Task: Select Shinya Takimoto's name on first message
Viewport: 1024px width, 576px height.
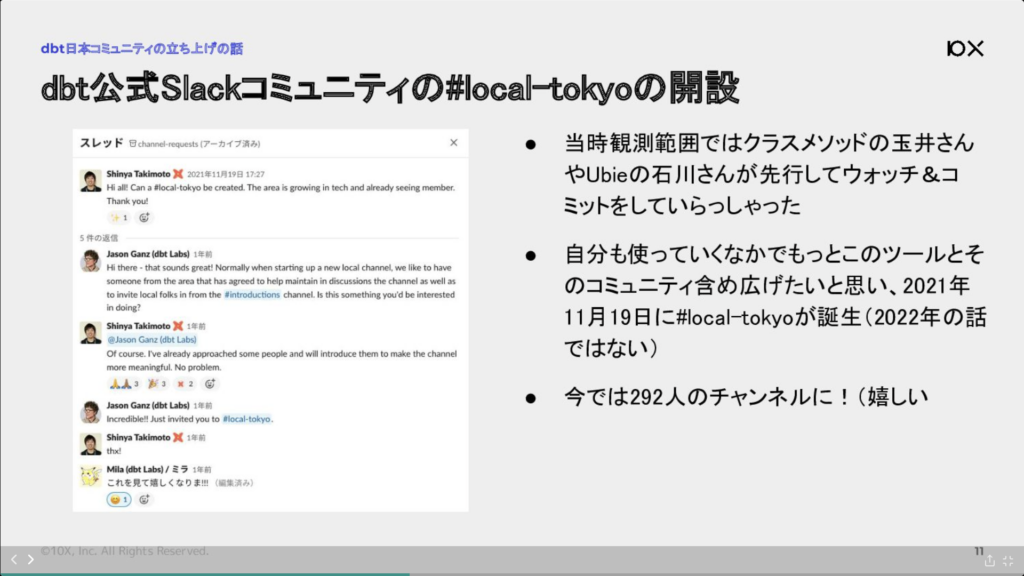Action: [x=138, y=174]
